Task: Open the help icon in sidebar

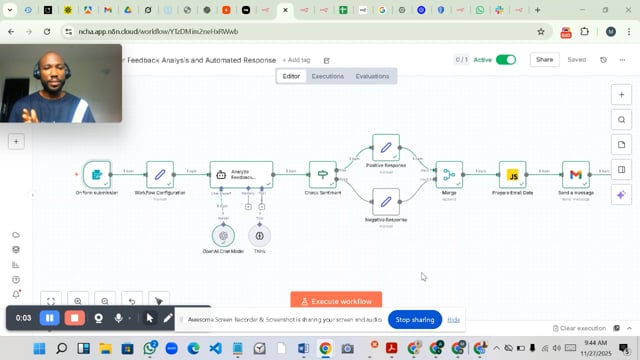Action: point(16,280)
